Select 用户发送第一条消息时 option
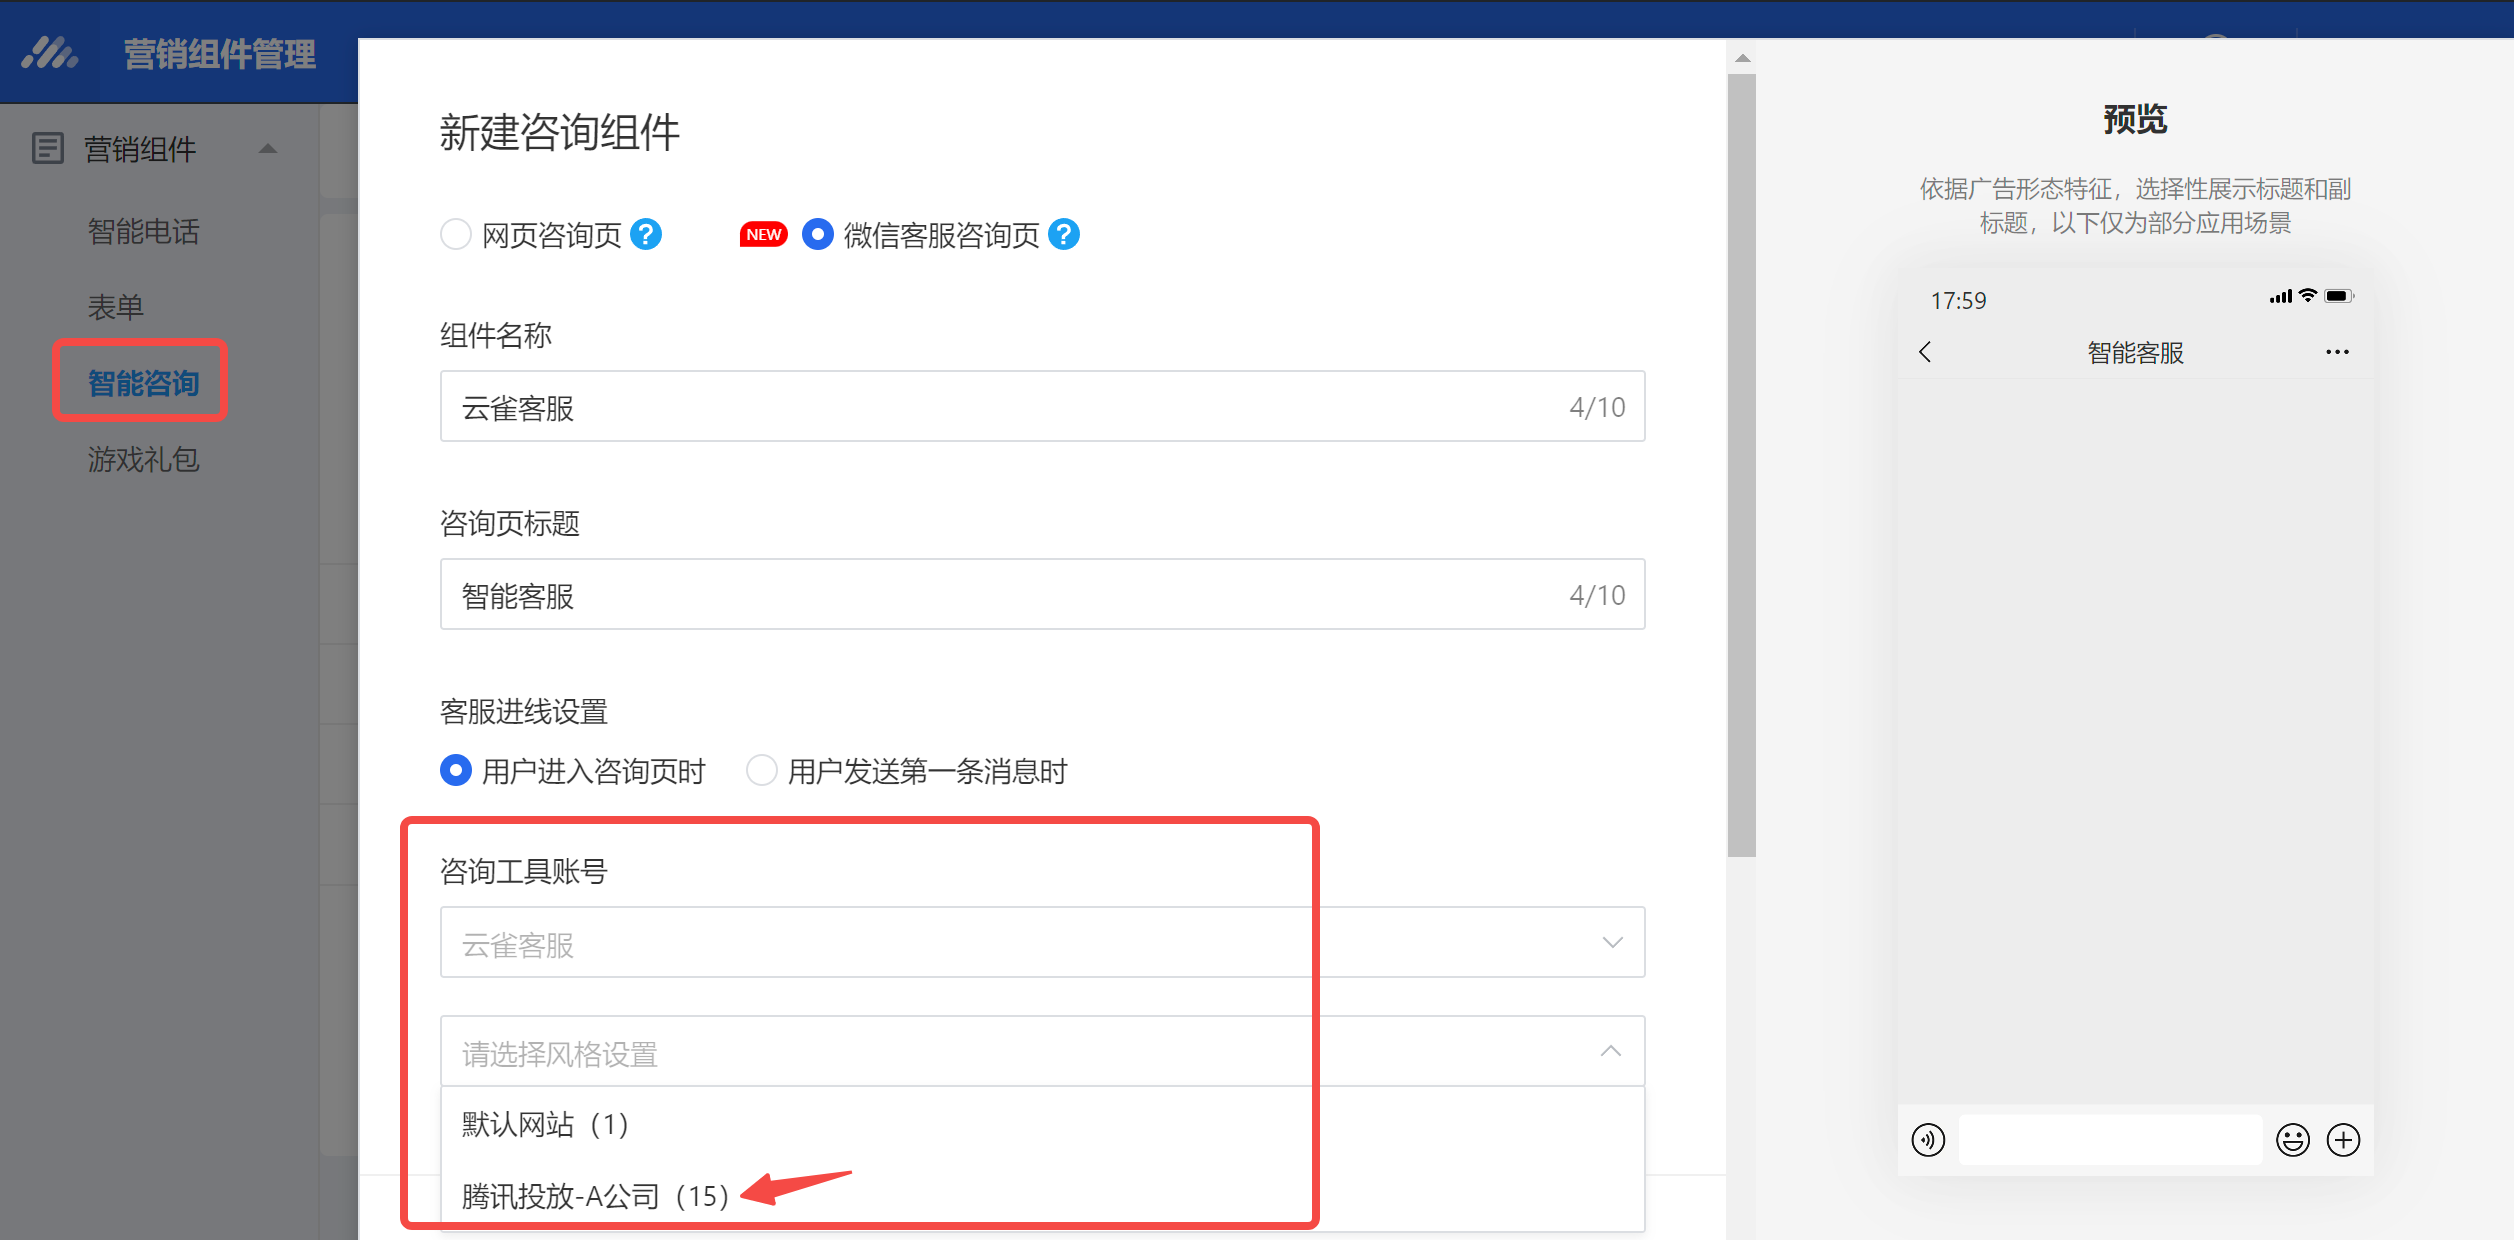This screenshot has height=1240, width=2514. 761,770
